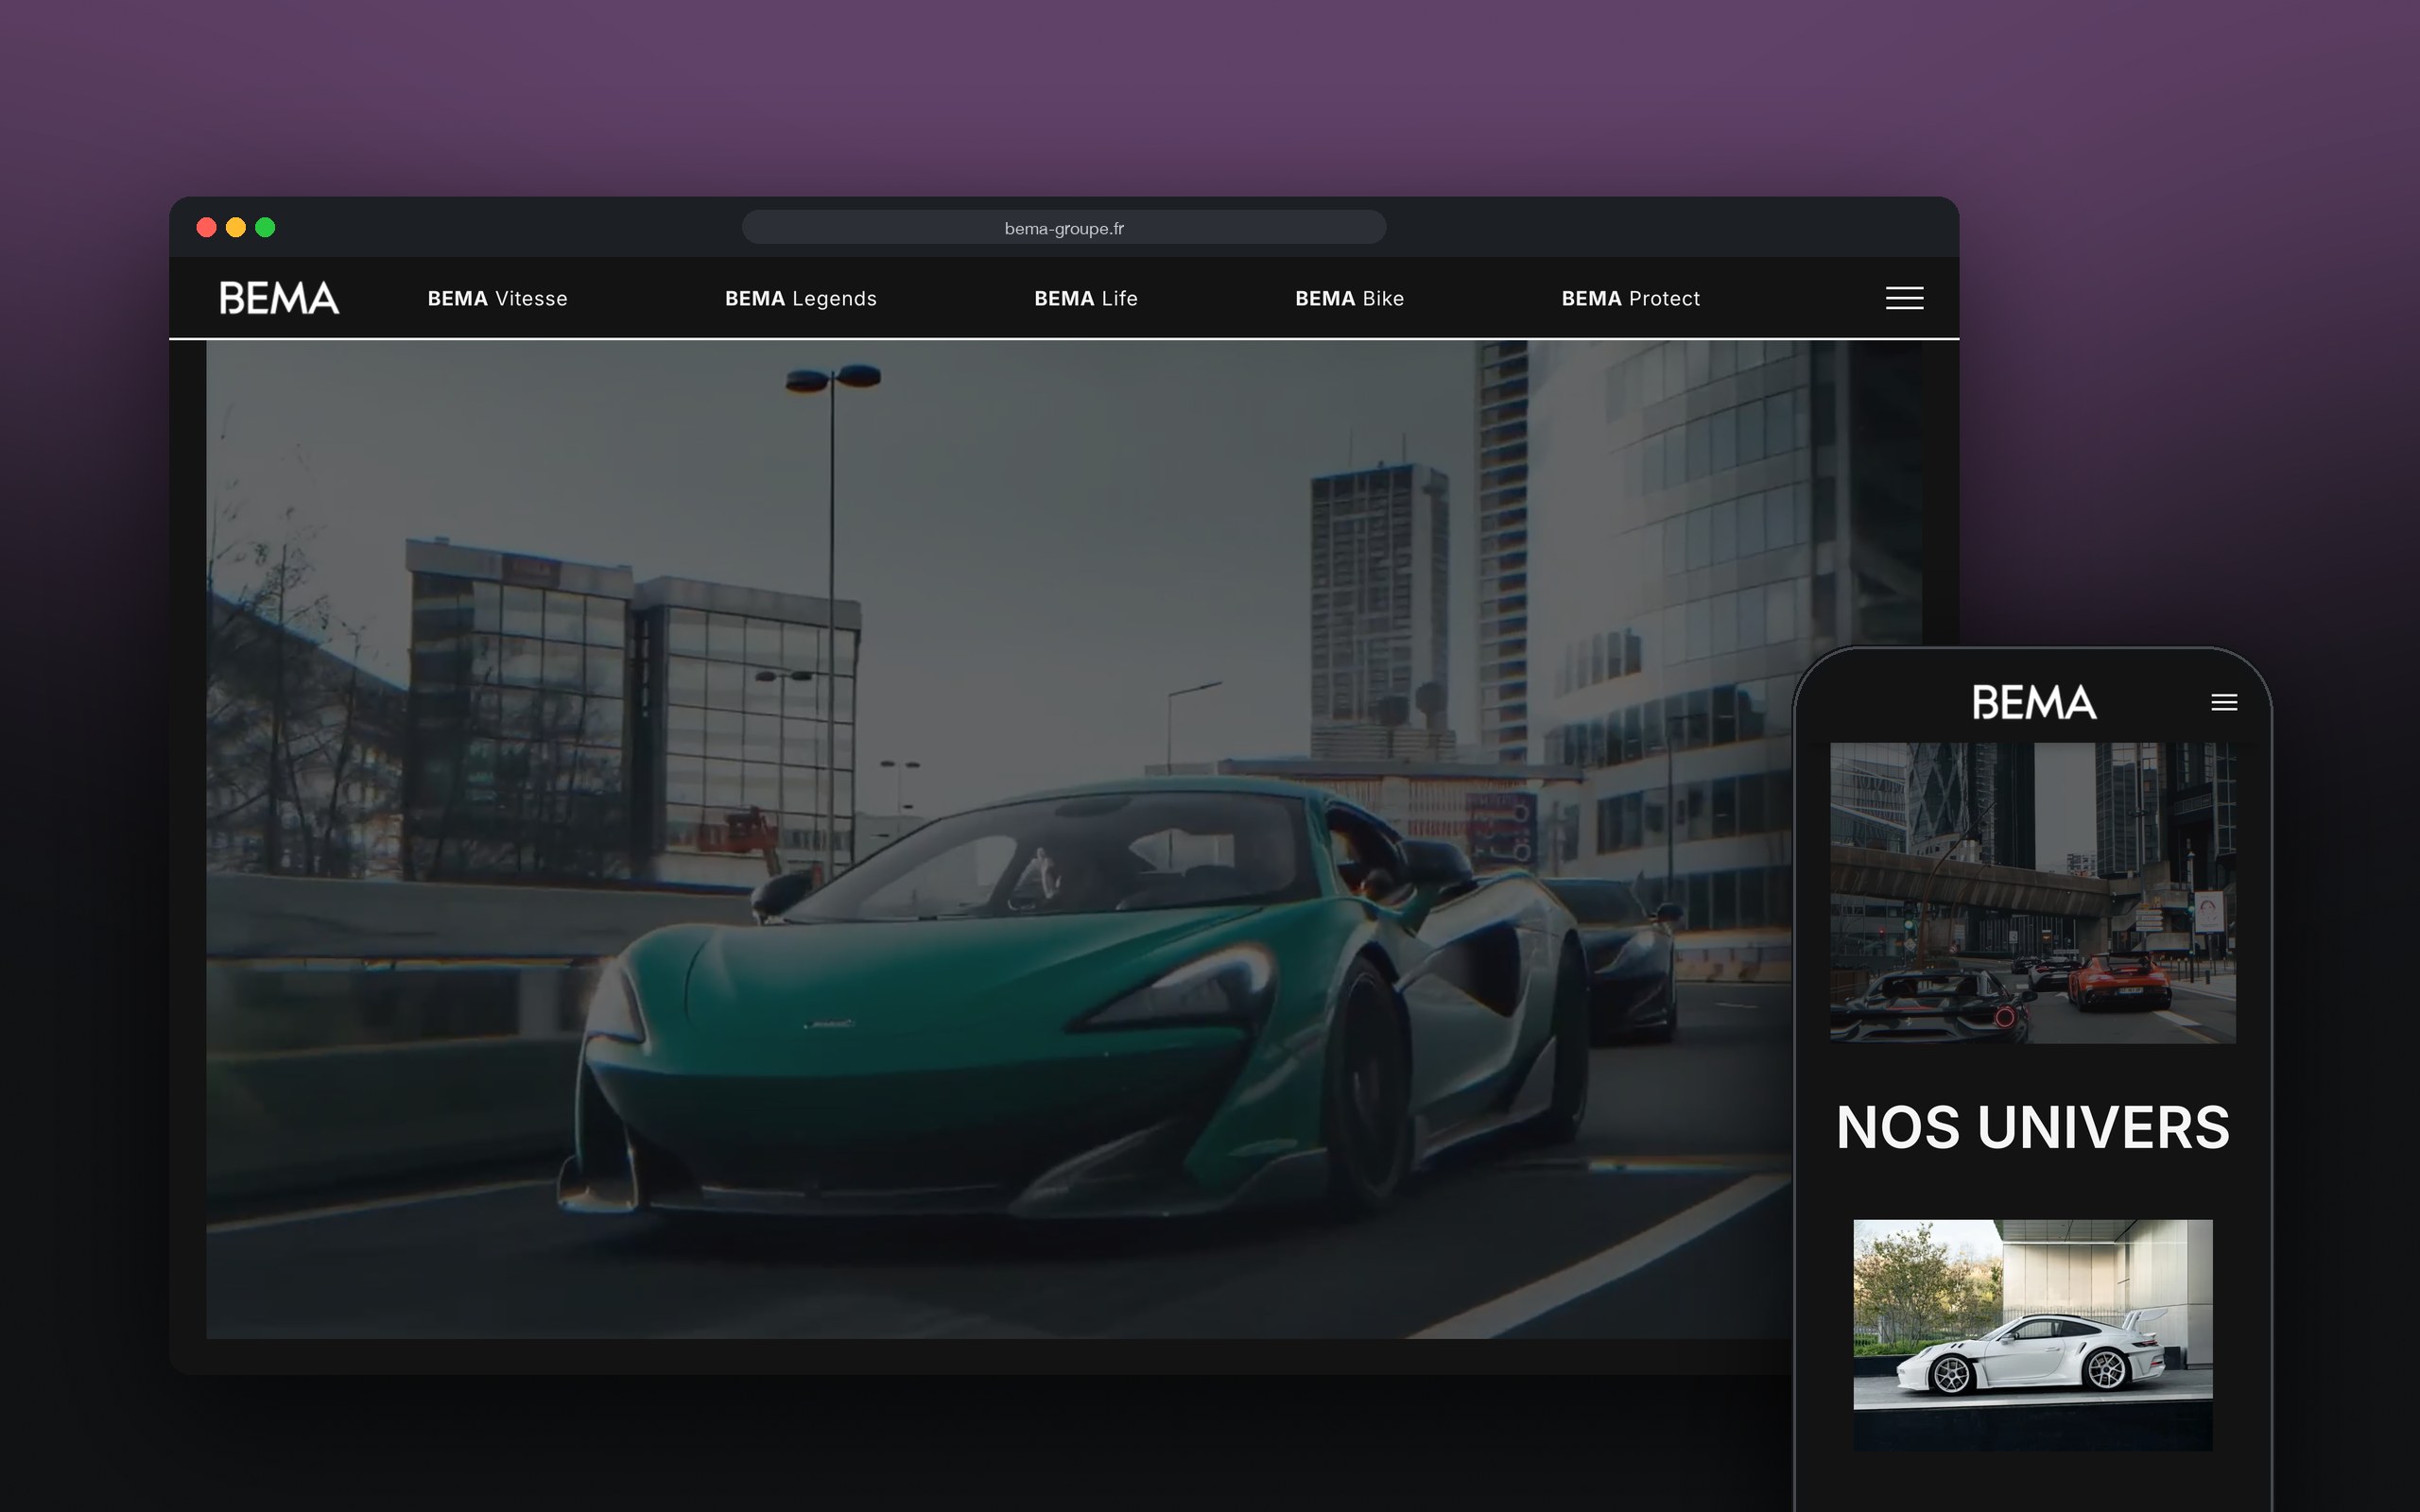
Task: Click the BEMA logo in desktop navbar
Action: 279,298
